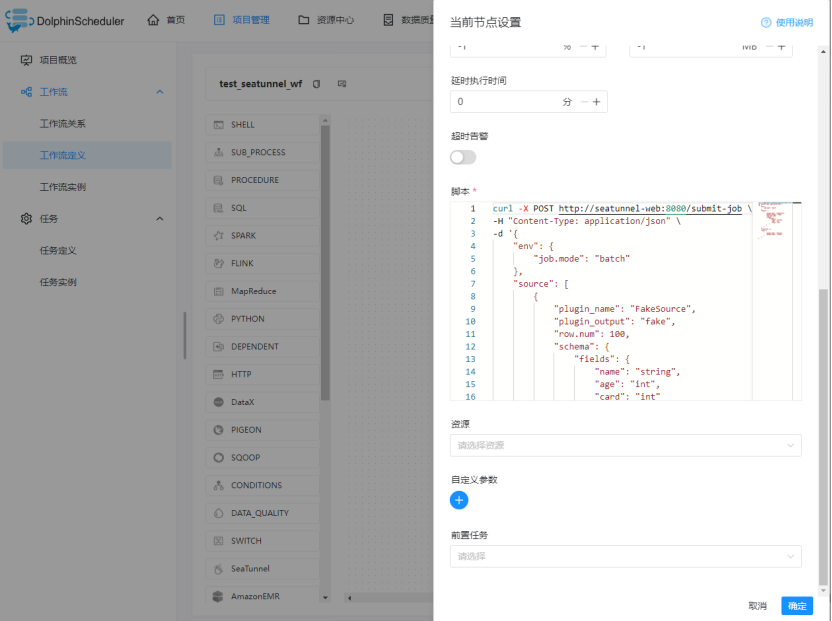Select the SHELL task icon

(219, 125)
